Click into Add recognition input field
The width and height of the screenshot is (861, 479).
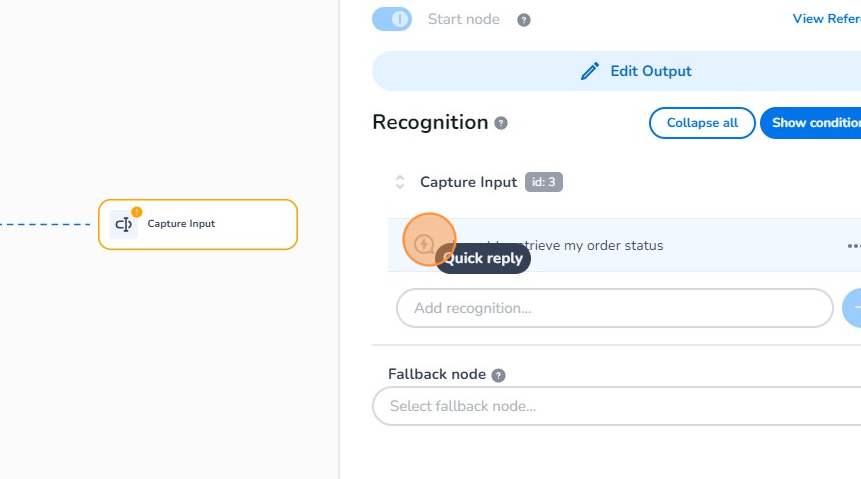[614, 308]
